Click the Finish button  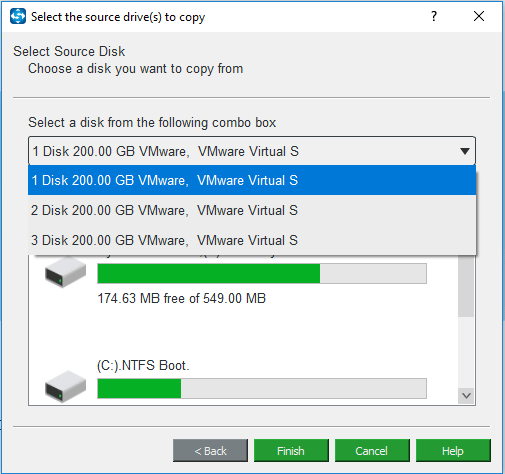(291, 451)
